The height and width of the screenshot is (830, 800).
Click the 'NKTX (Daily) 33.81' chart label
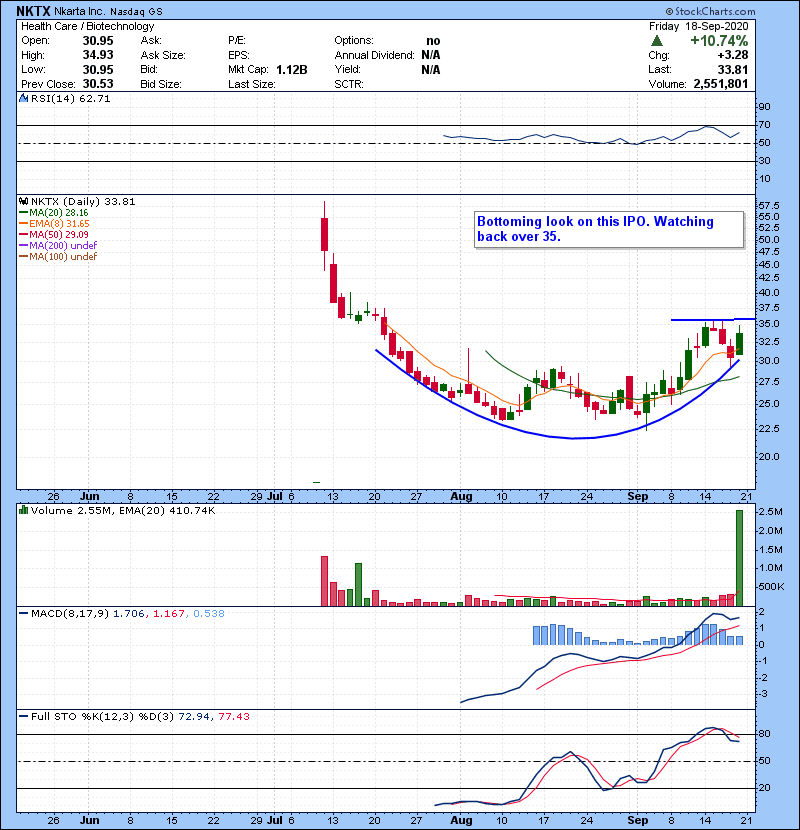[x=83, y=201]
